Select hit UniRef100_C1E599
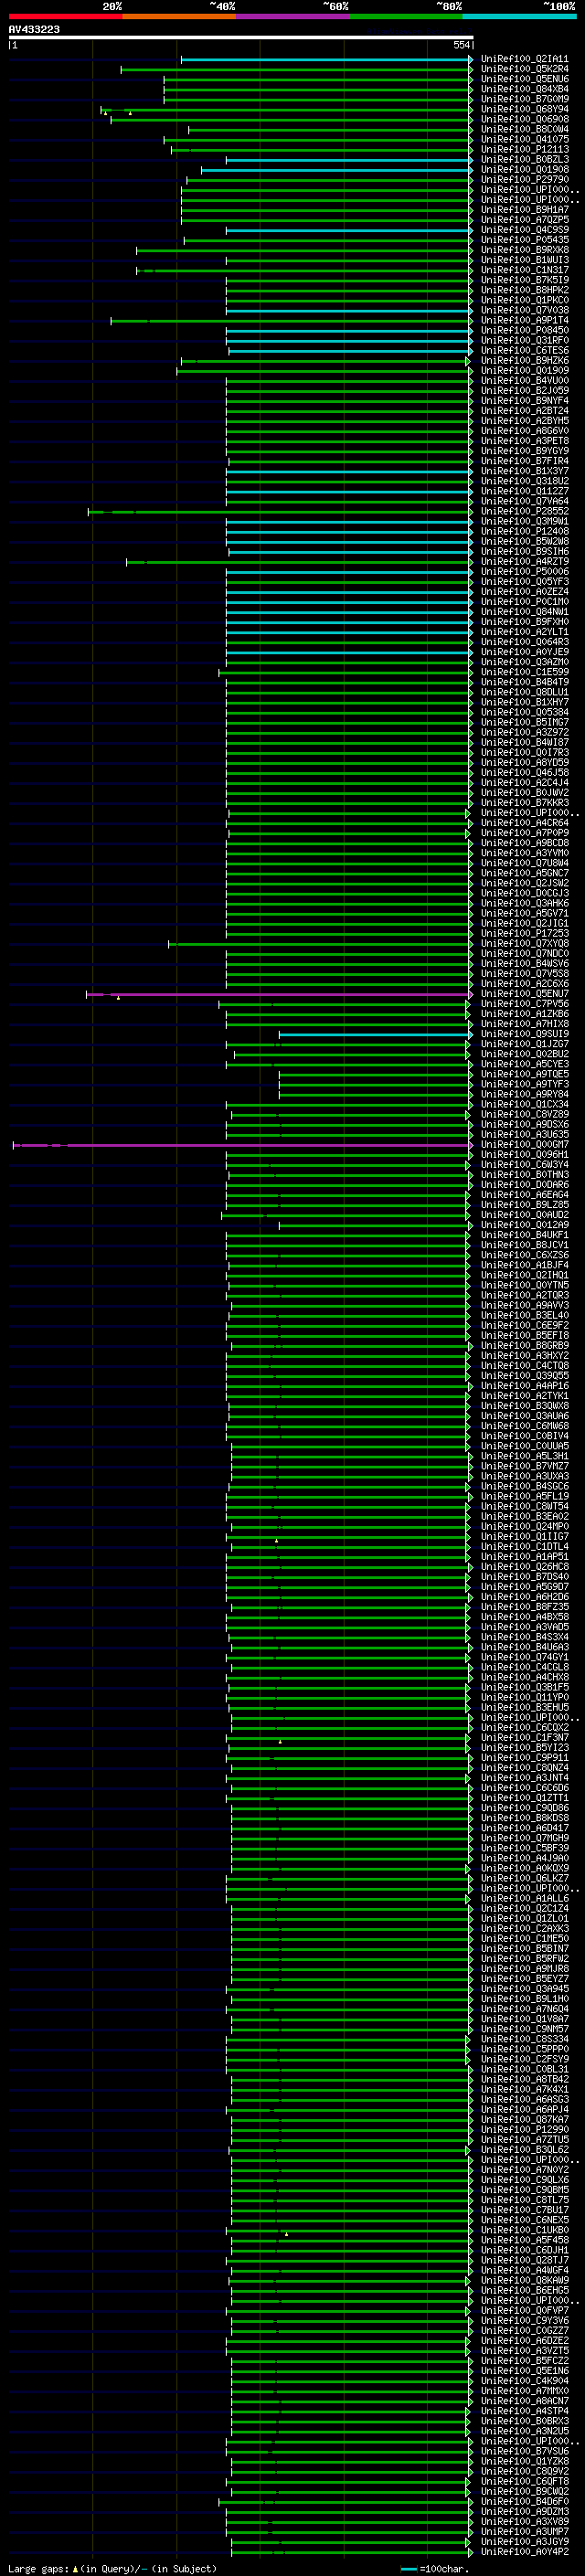Screen dimensions: 585x2576 tap(524, 672)
